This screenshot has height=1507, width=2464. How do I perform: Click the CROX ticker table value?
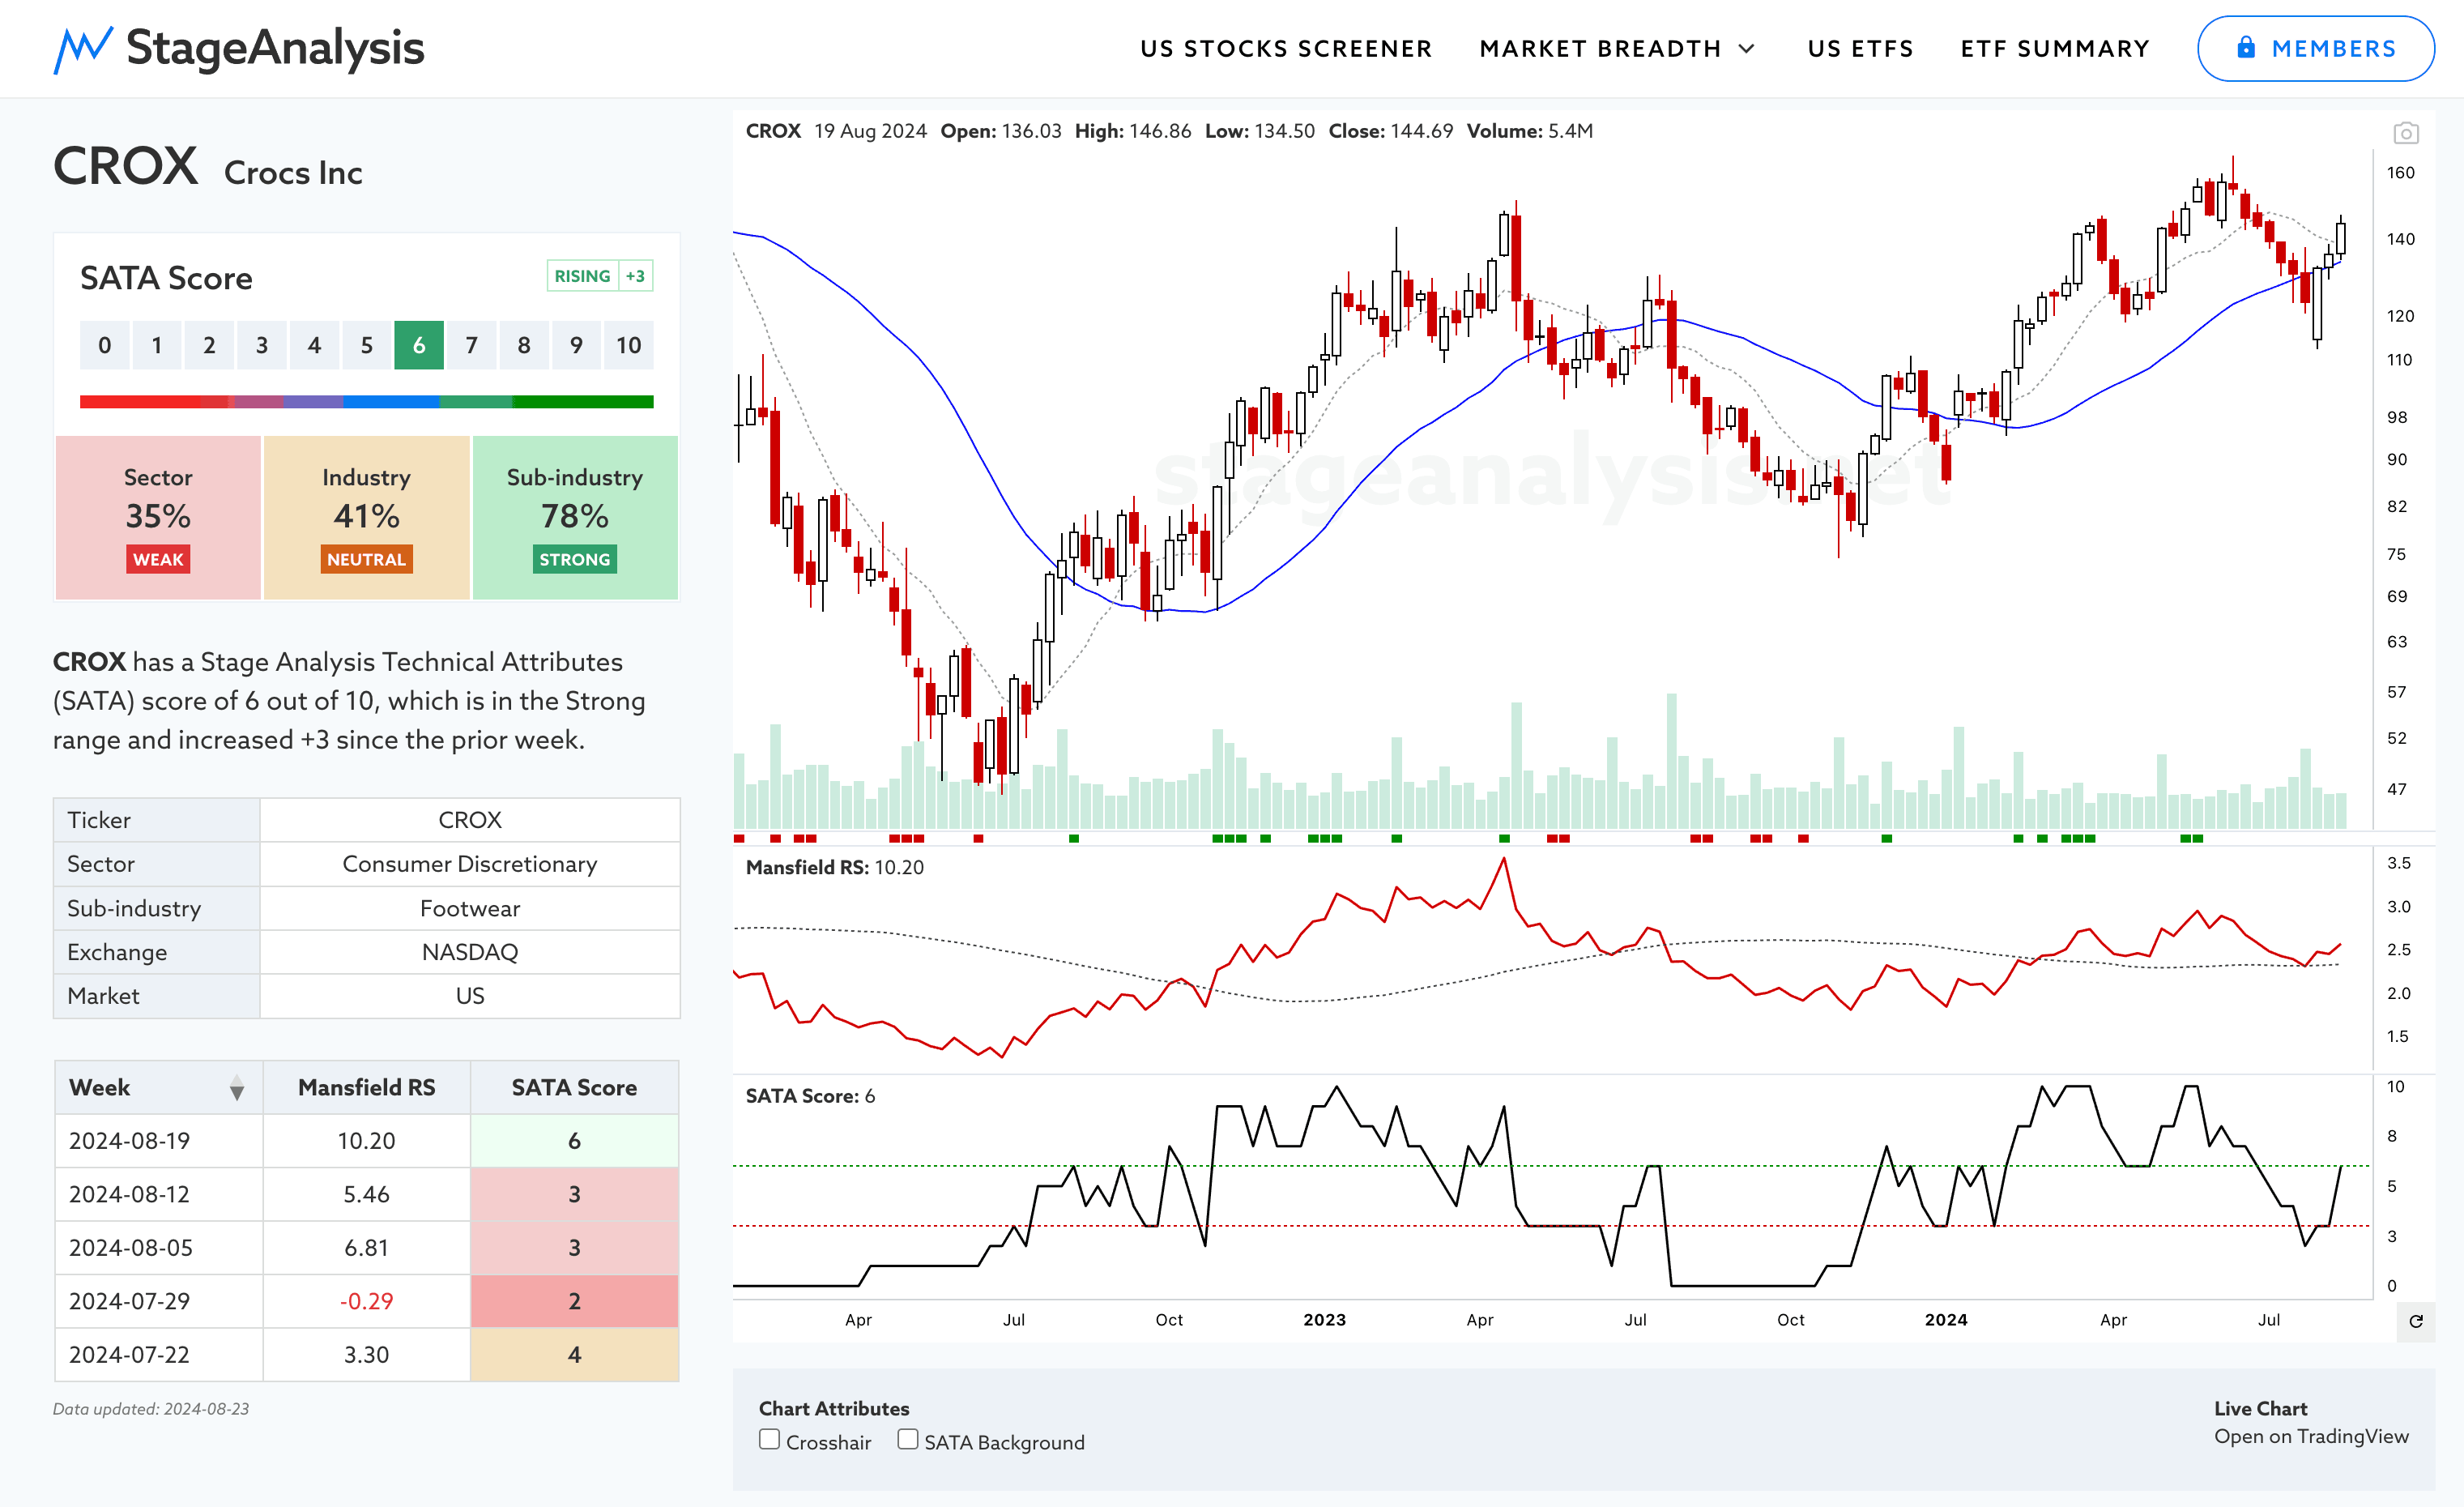[470, 820]
